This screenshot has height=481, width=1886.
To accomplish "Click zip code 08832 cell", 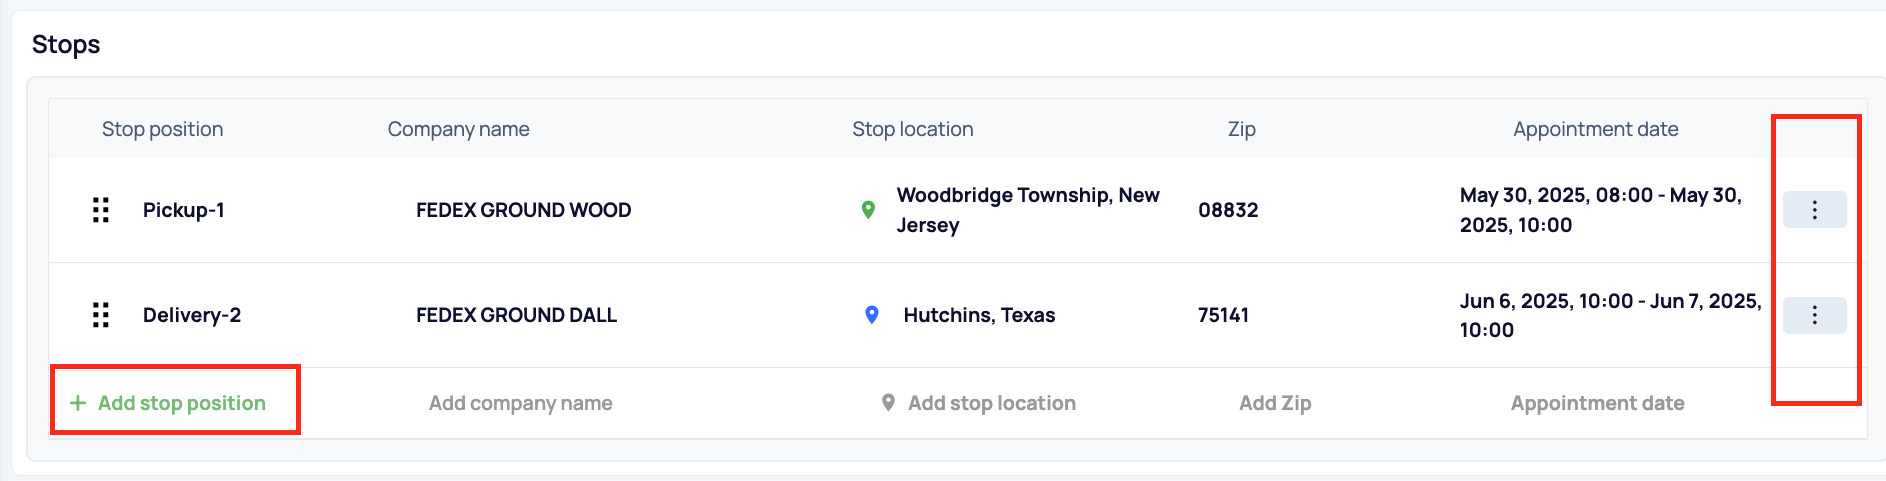I will pyautogui.click(x=1228, y=210).
